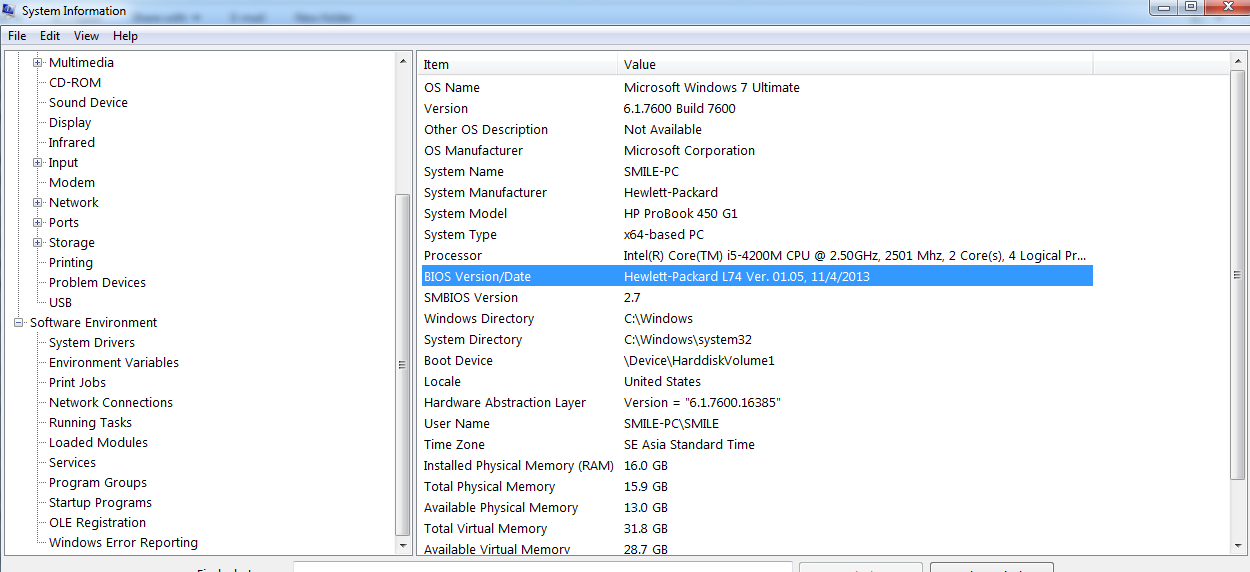Viewport: 1250px width, 572px height.
Task: Click the details pane scroll up arrow
Action: (1238, 62)
